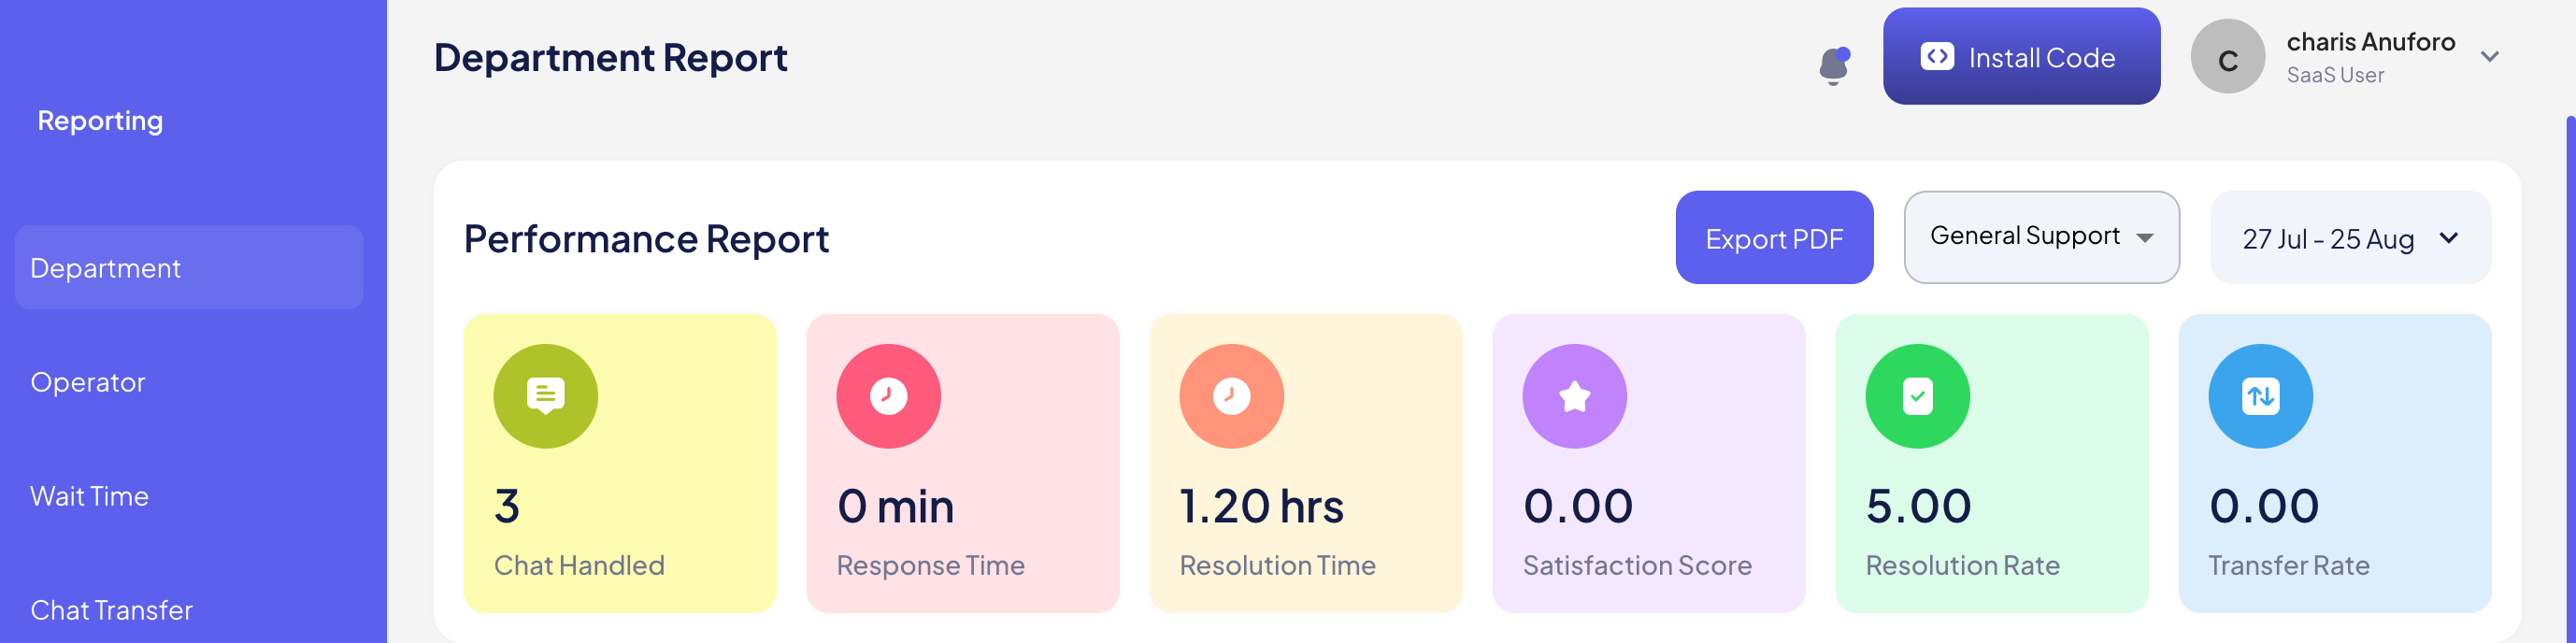This screenshot has height=643, width=2576.
Task: Click the orange Resolution Time clock icon
Action: (1231, 396)
